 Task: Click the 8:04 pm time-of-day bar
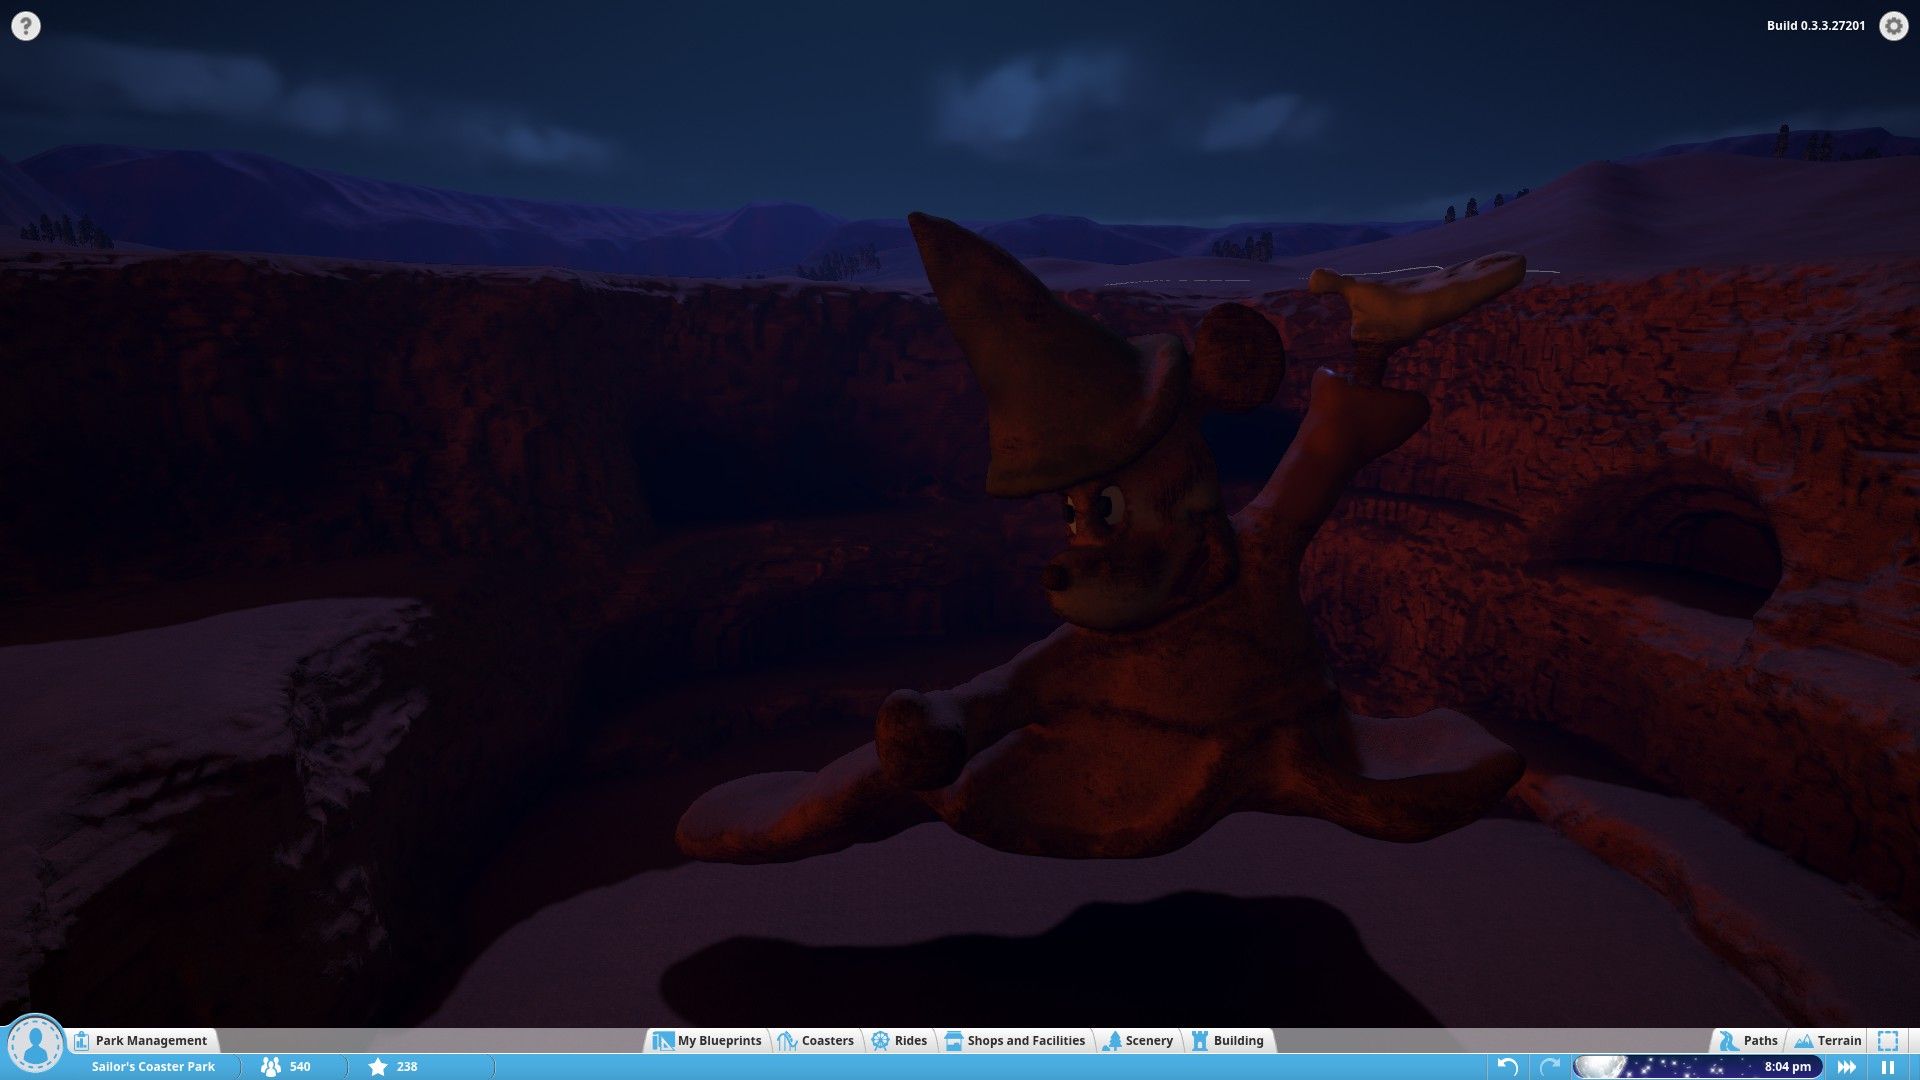(1696, 1067)
